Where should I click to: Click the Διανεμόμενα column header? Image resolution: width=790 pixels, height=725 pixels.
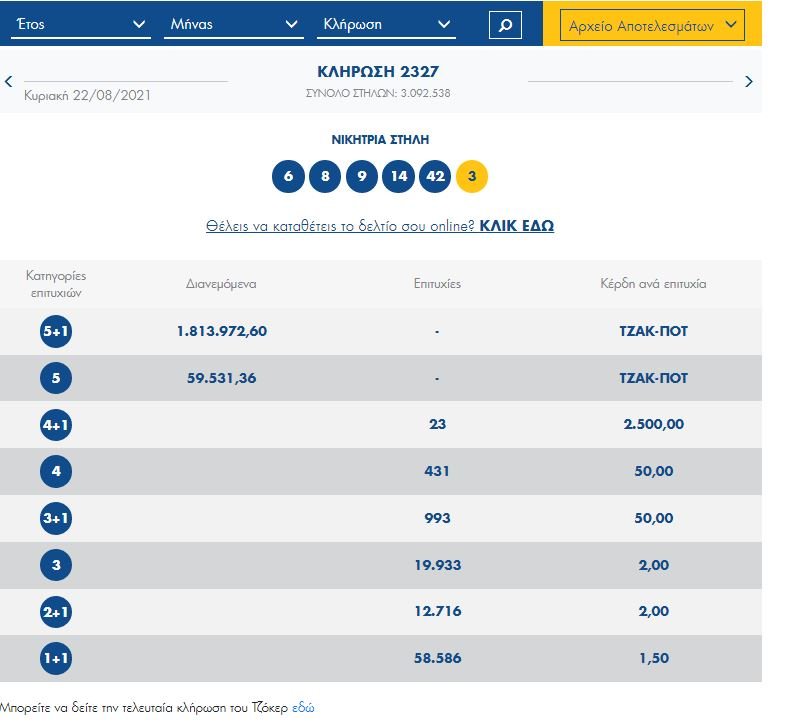pyautogui.click(x=221, y=284)
